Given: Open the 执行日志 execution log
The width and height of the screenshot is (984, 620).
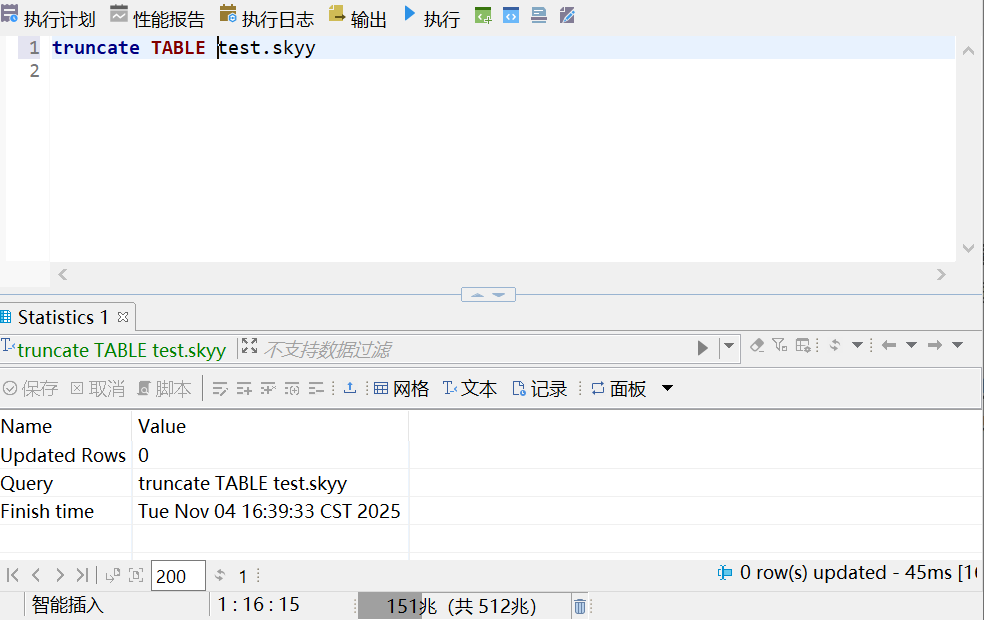Looking at the screenshot, I should (266, 18).
